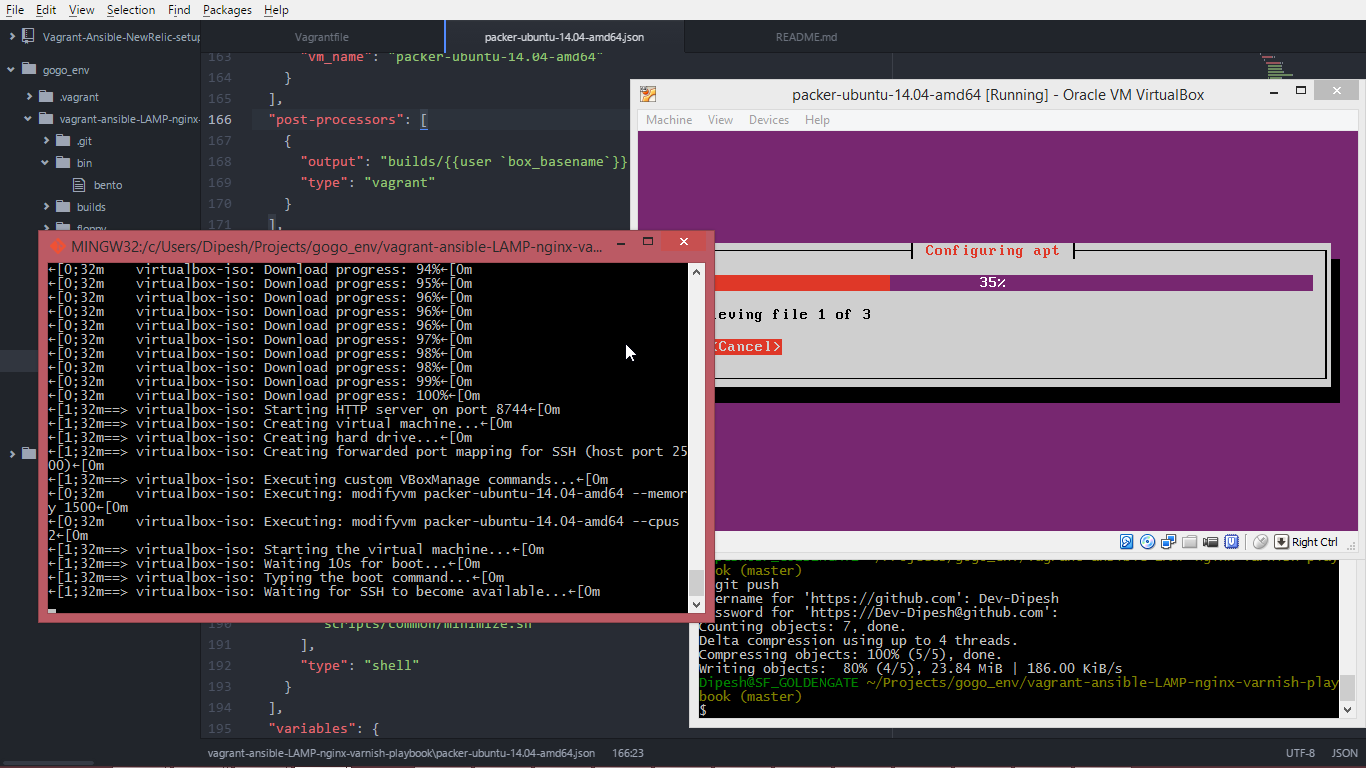This screenshot has width=1366, height=768.
Task: Switch to the packer-ubuntu-14.04-amd64.json tab
Action: [x=565, y=37]
